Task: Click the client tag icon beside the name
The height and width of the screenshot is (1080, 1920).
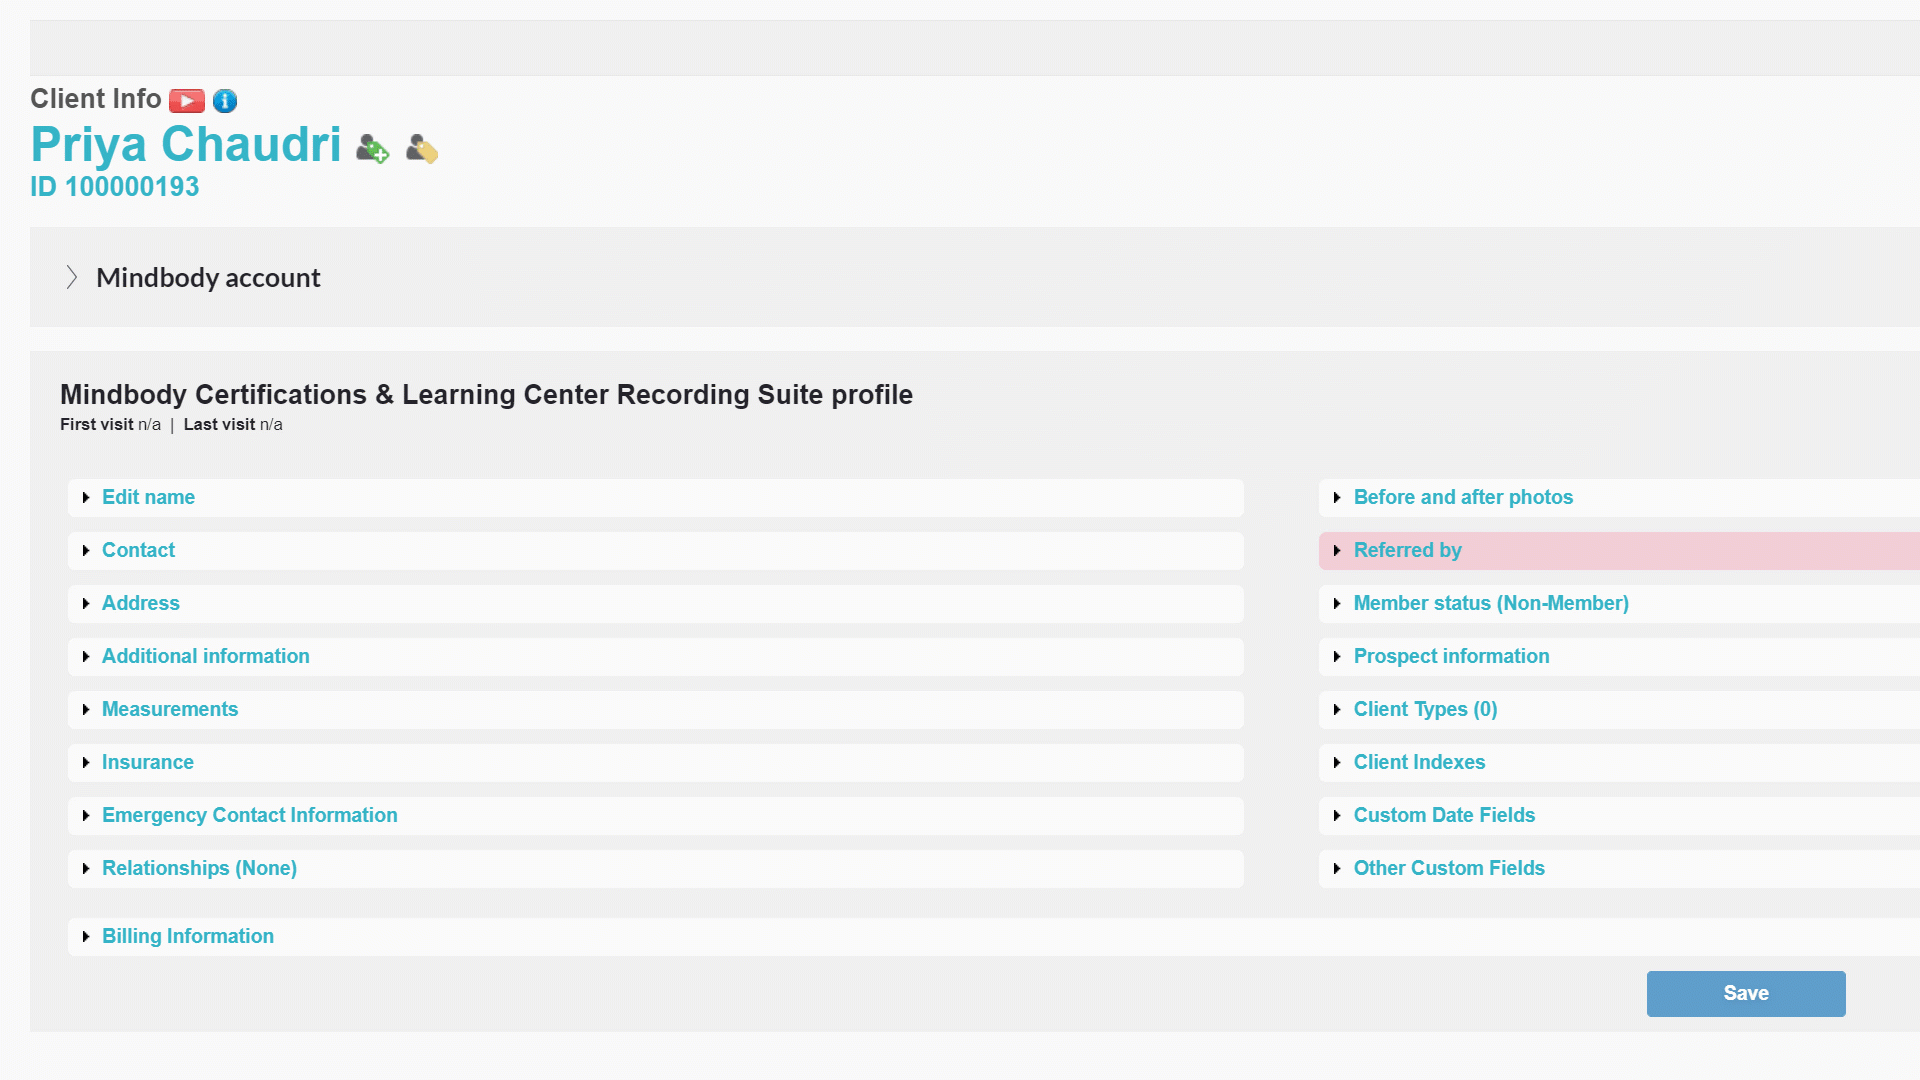Action: (422, 149)
